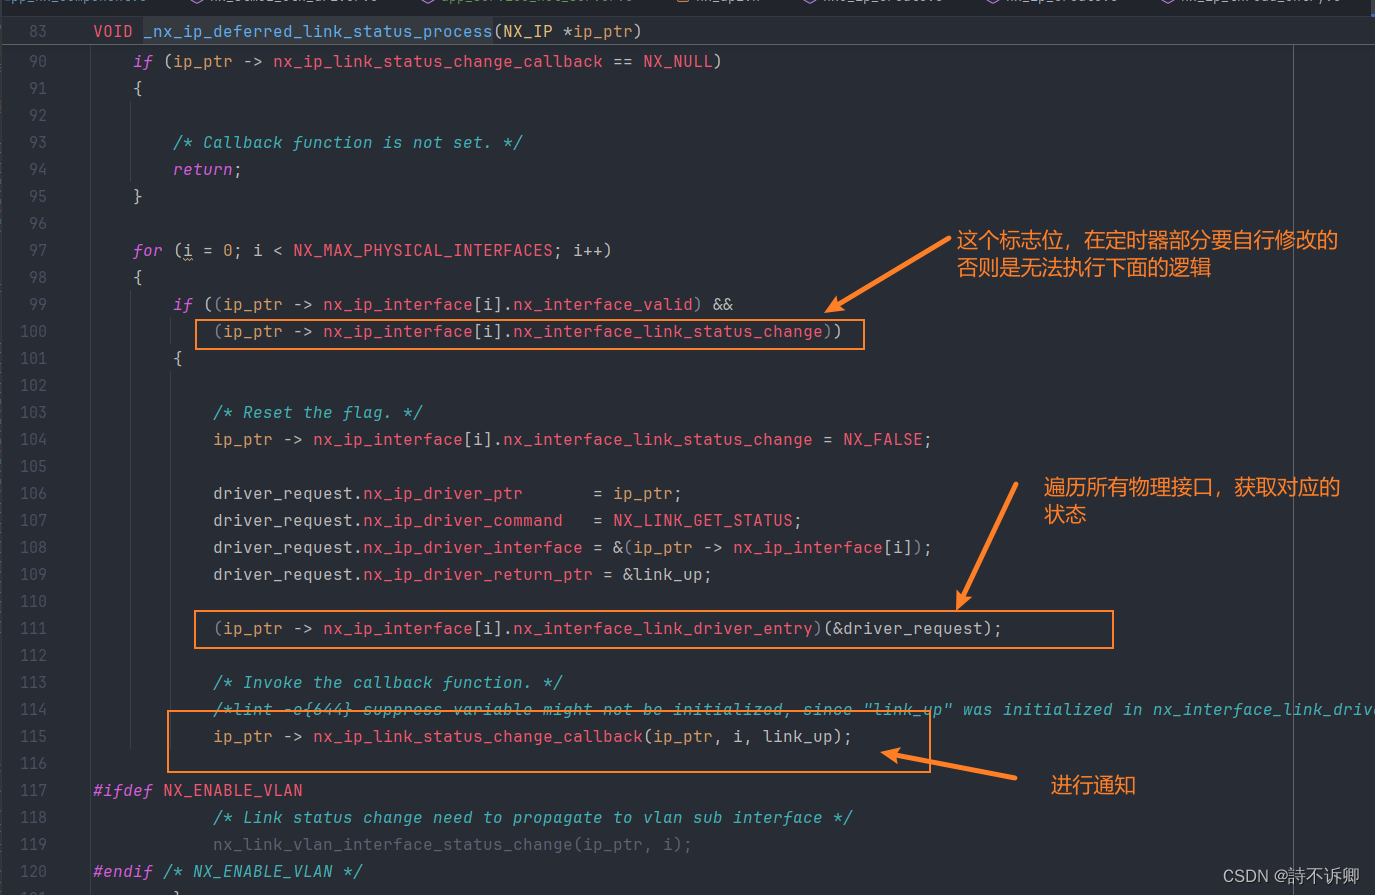This screenshot has height=895, width=1375.
Task: Click nx_ip_driver_command on line 107
Action: (463, 520)
